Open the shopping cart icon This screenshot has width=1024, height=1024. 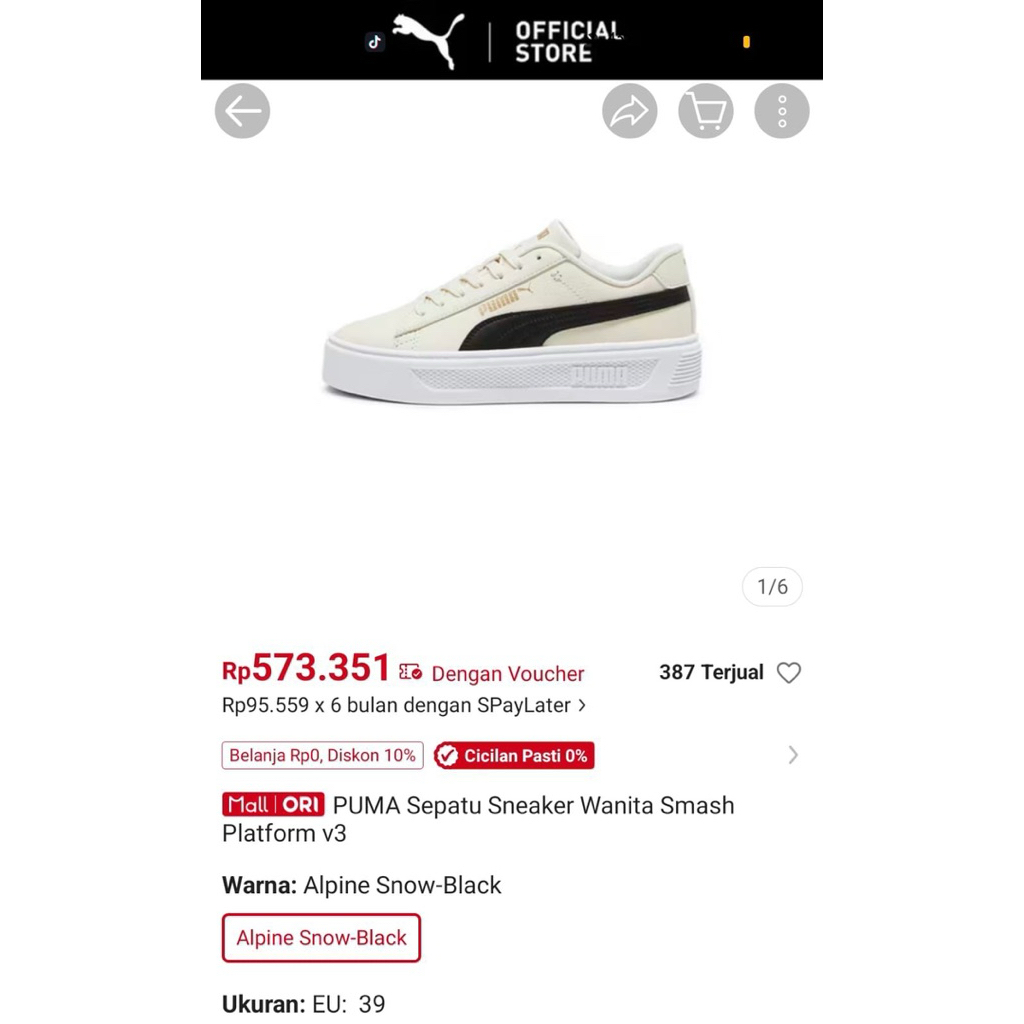click(x=706, y=111)
